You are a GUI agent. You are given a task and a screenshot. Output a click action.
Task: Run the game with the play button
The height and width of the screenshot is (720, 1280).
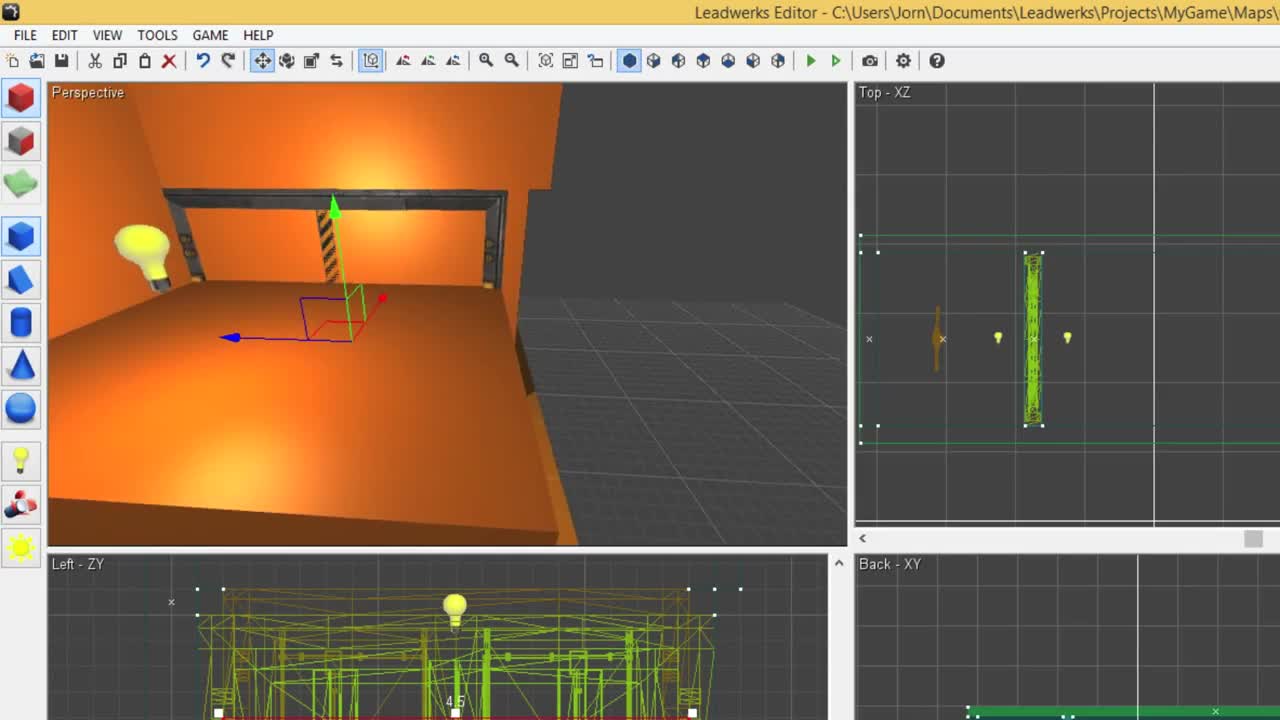click(811, 61)
